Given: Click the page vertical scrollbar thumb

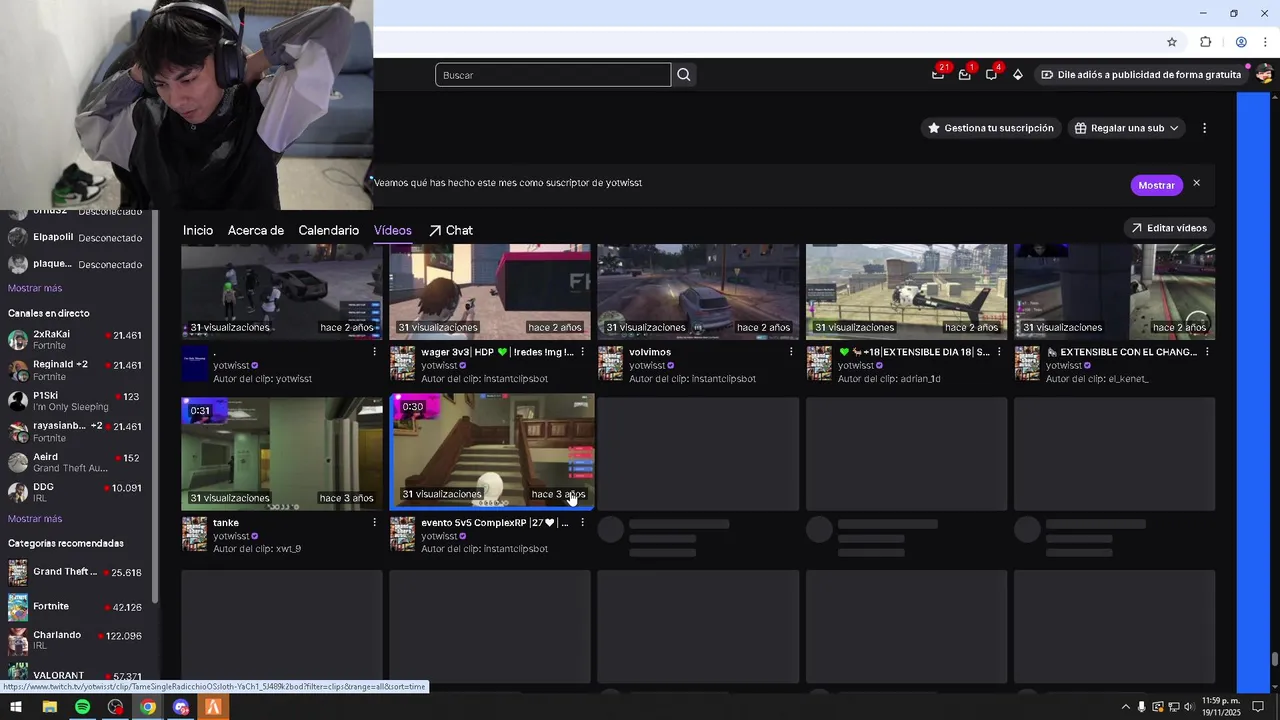Looking at the screenshot, I should [1274, 659].
